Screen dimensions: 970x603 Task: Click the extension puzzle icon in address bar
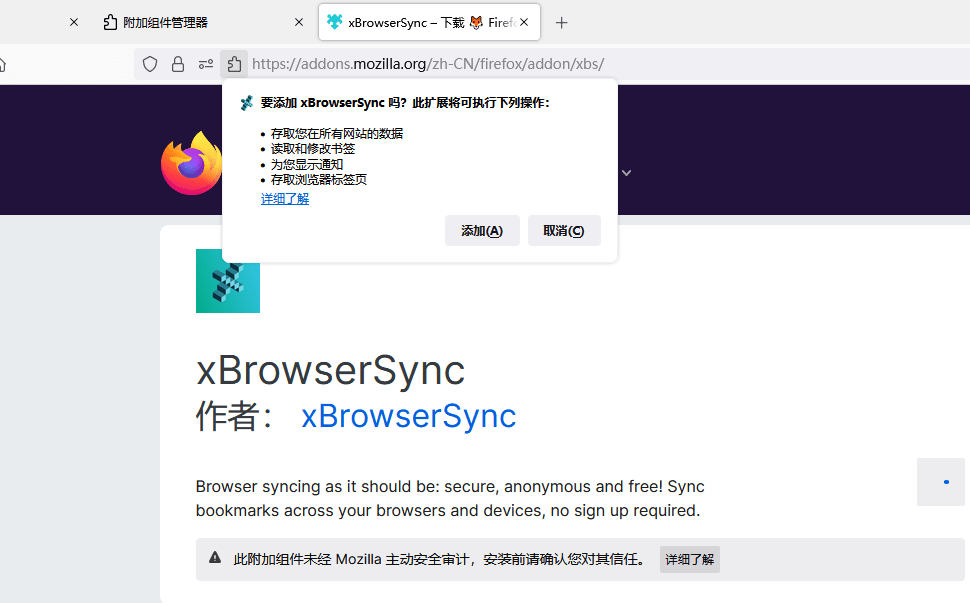[234, 64]
